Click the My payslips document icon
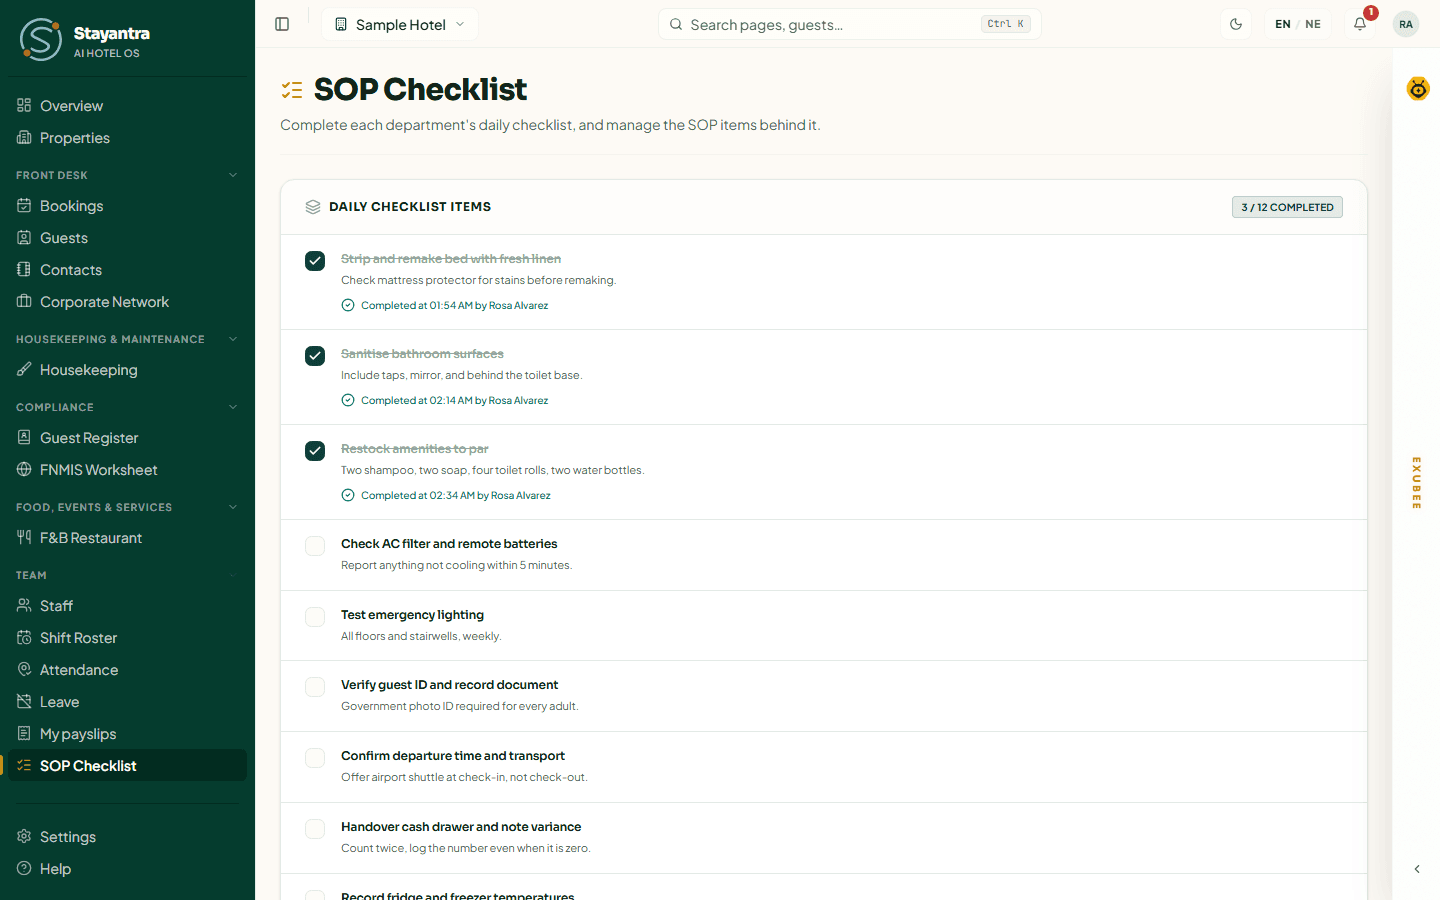The height and width of the screenshot is (900, 1440). point(24,734)
